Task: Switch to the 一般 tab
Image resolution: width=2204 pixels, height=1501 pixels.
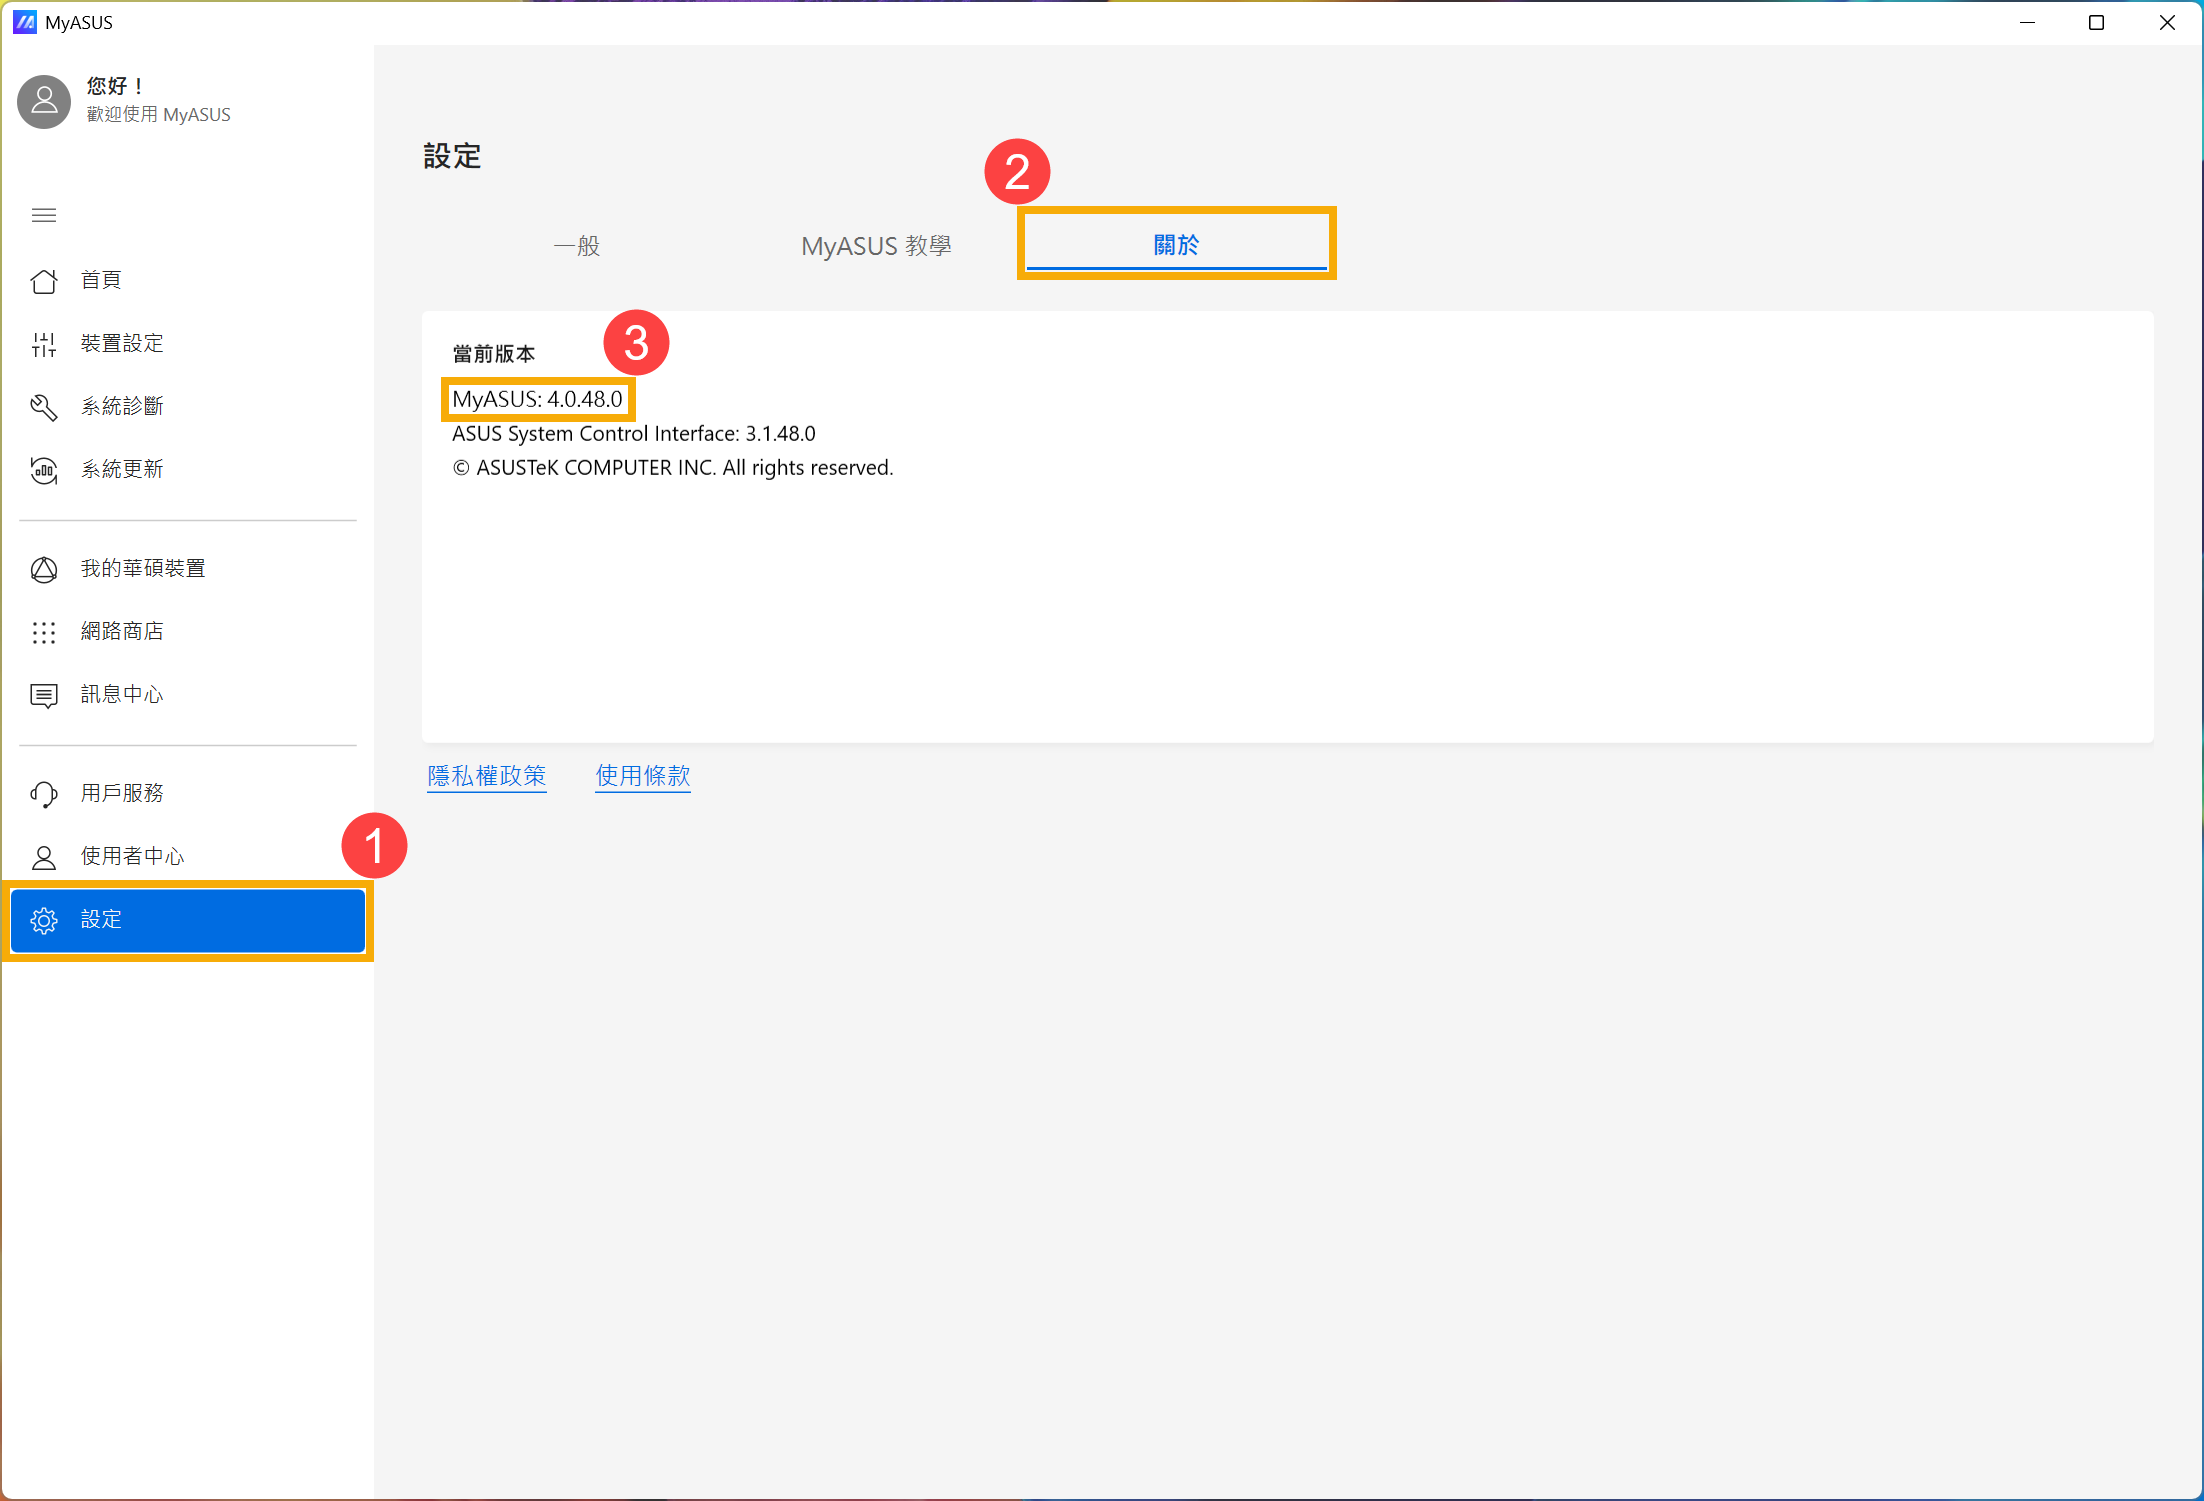Action: pos(577,246)
